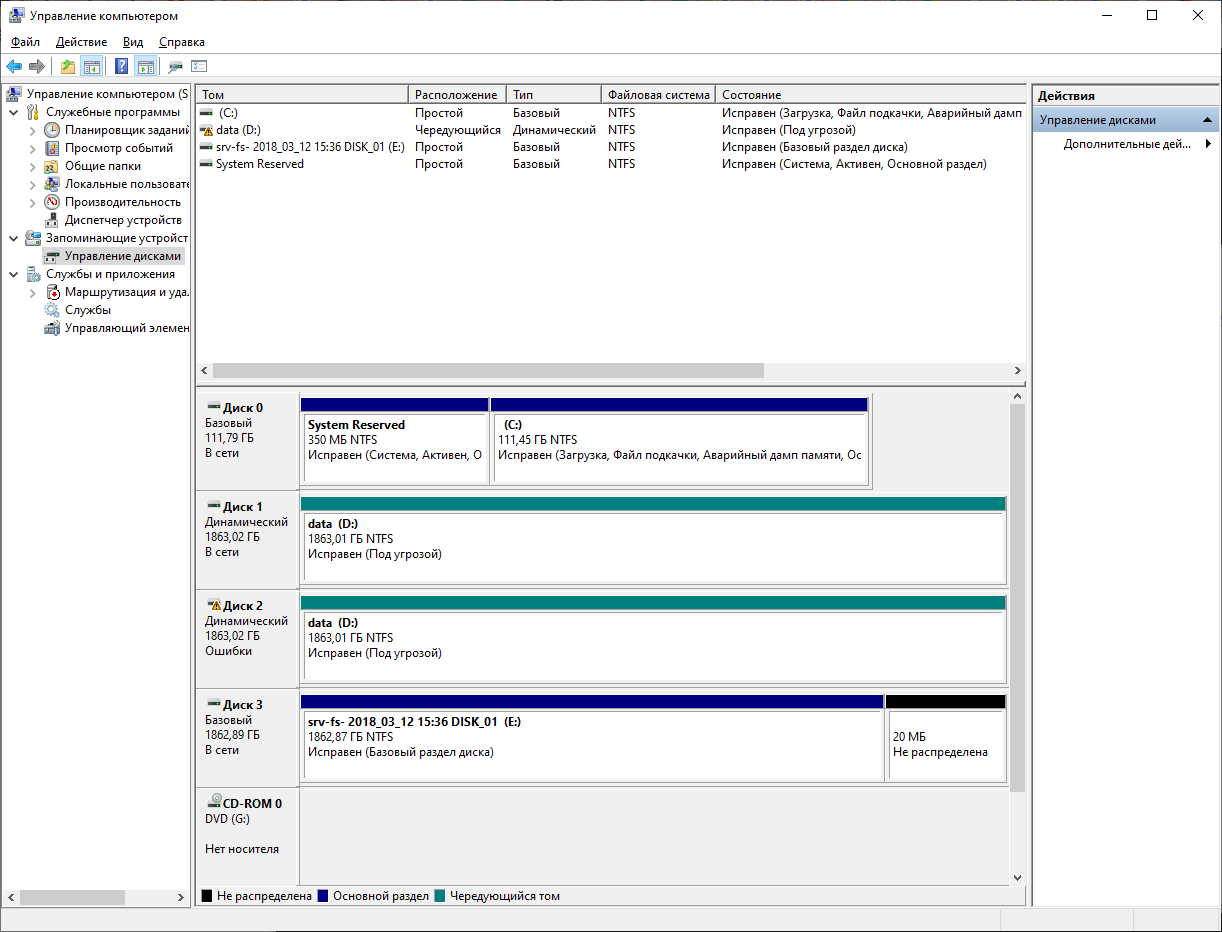The height and width of the screenshot is (932, 1222).
Task: Select System Reserved partition on Диск 0
Action: (395, 441)
